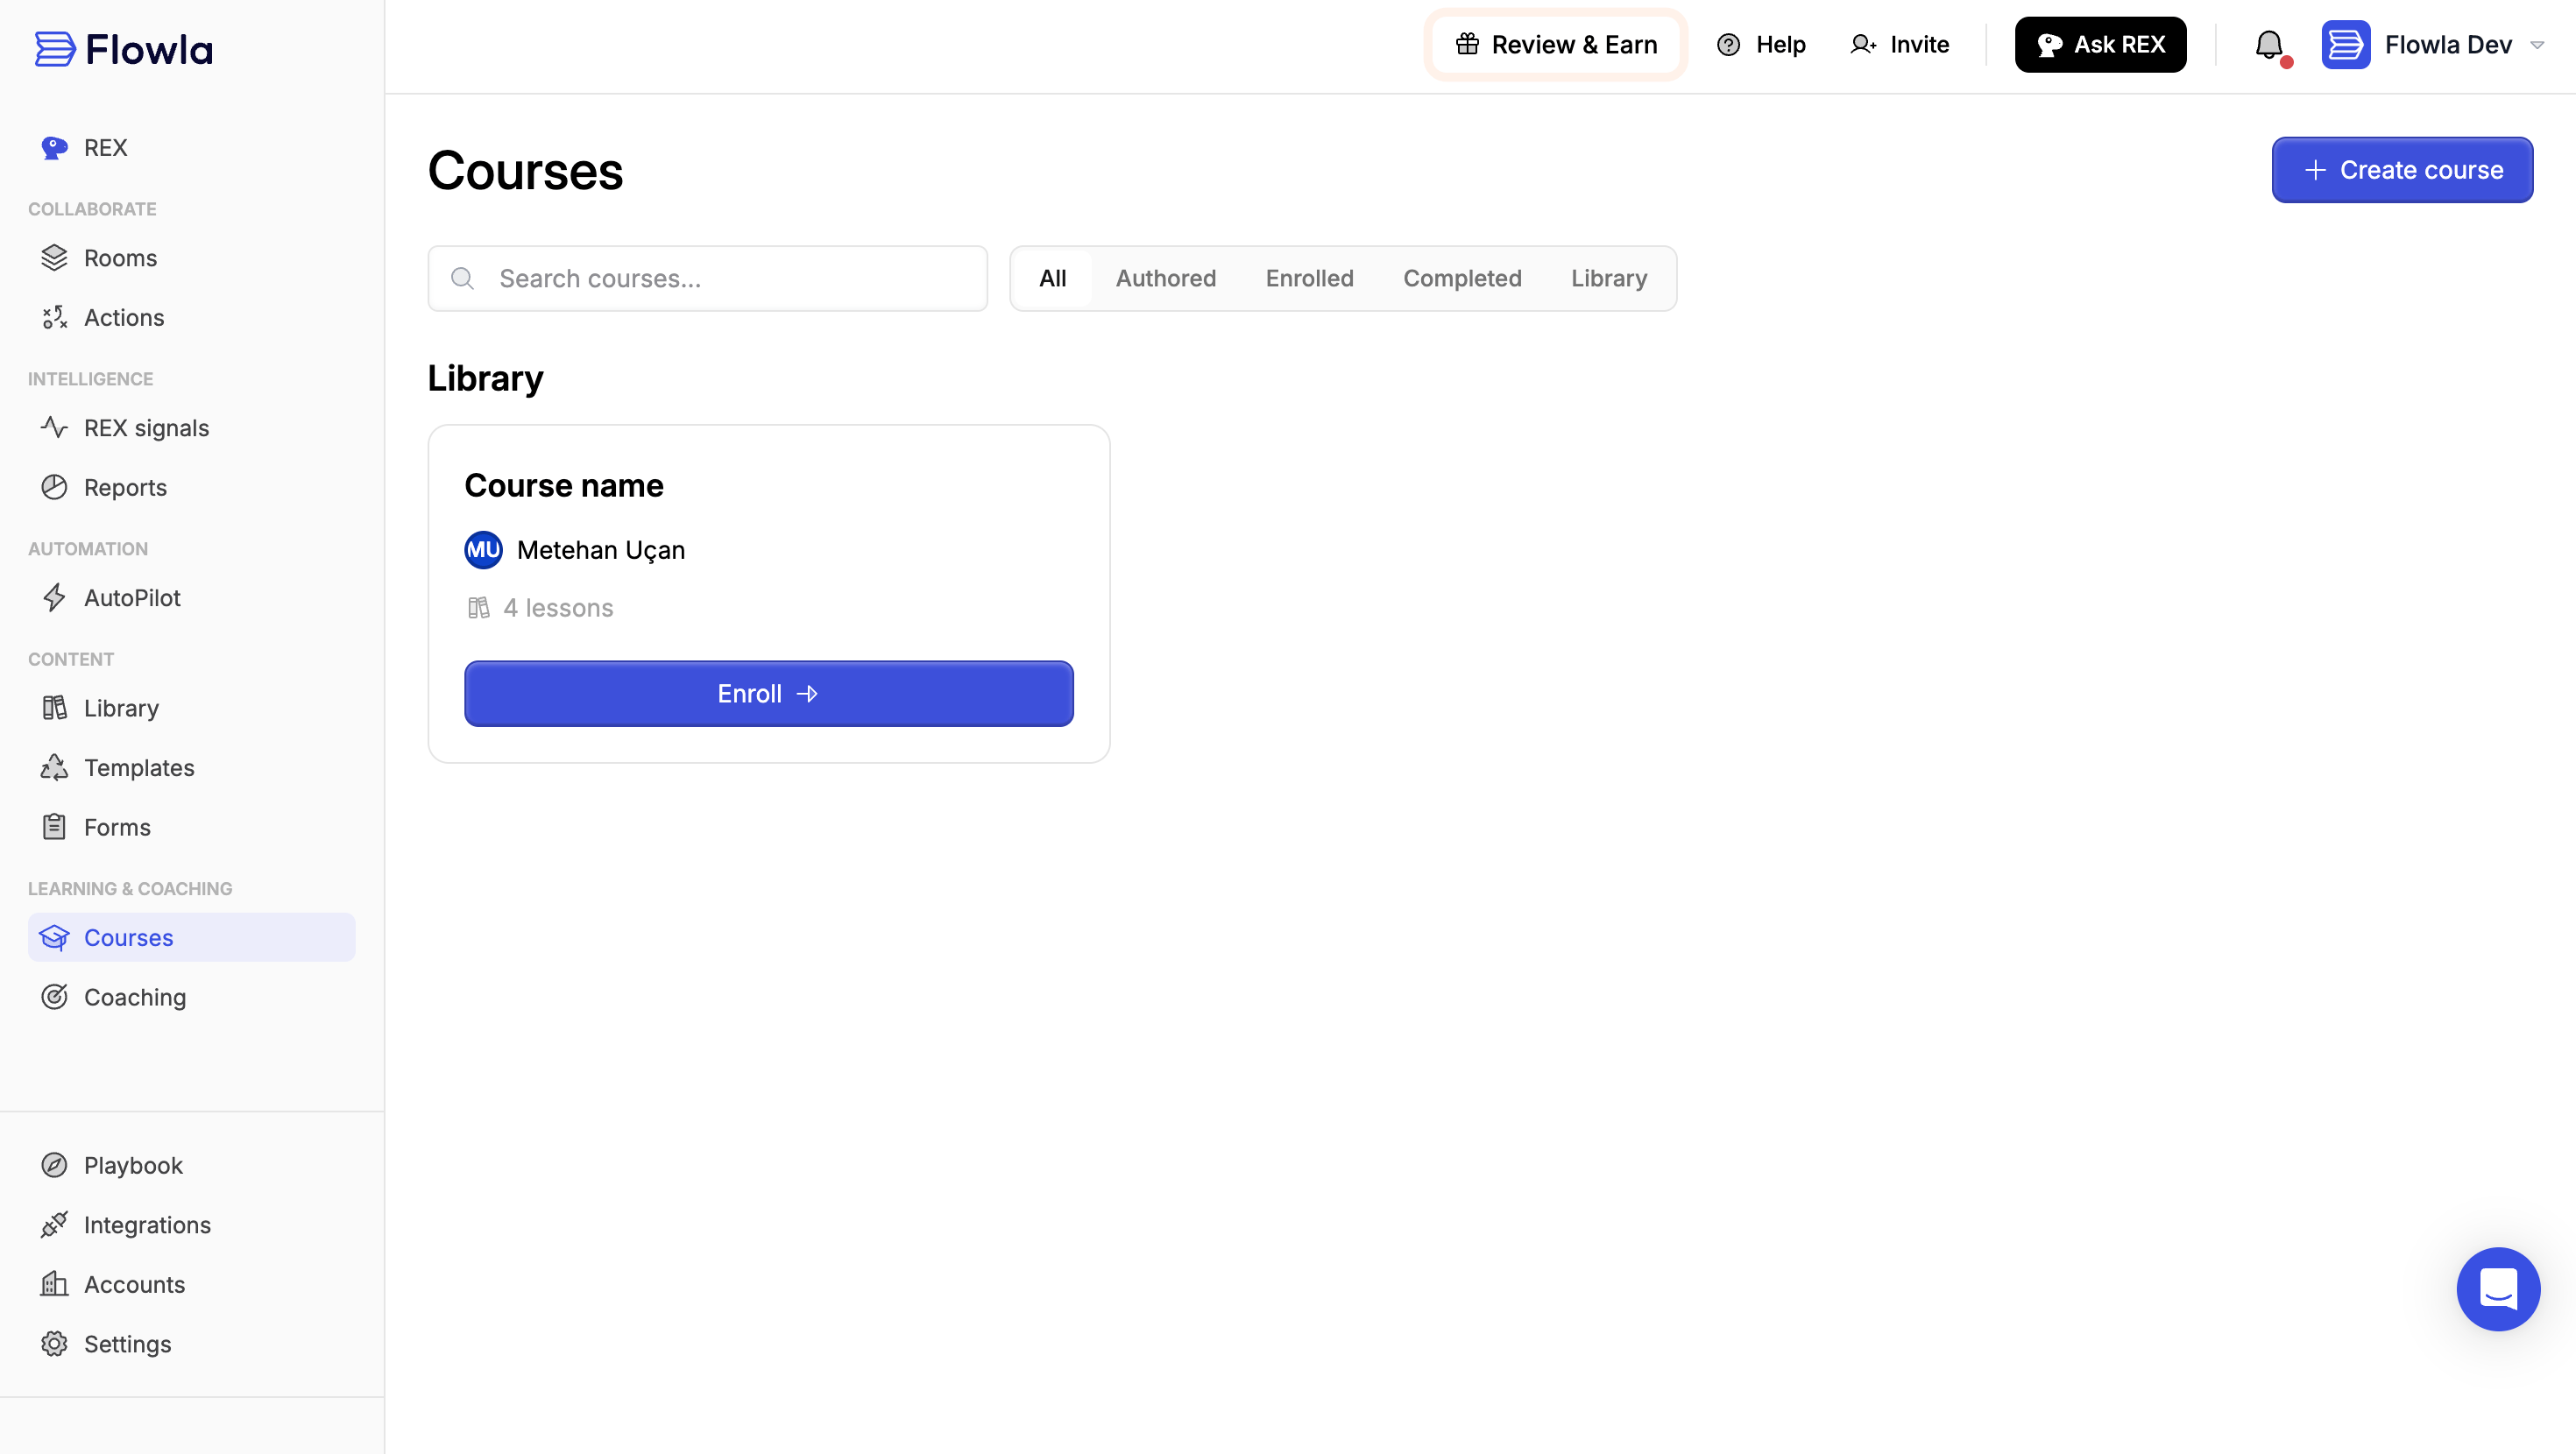The image size is (2576, 1454).
Task: Click the Ask REX button
Action: [2100, 45]
